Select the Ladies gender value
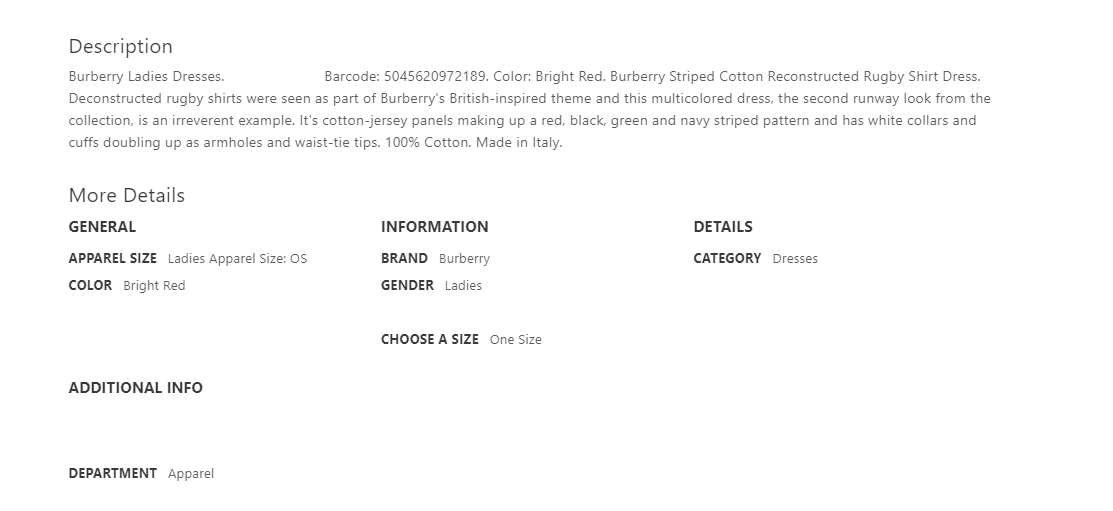Screen dimensions: 1113x511 point(463,286)
